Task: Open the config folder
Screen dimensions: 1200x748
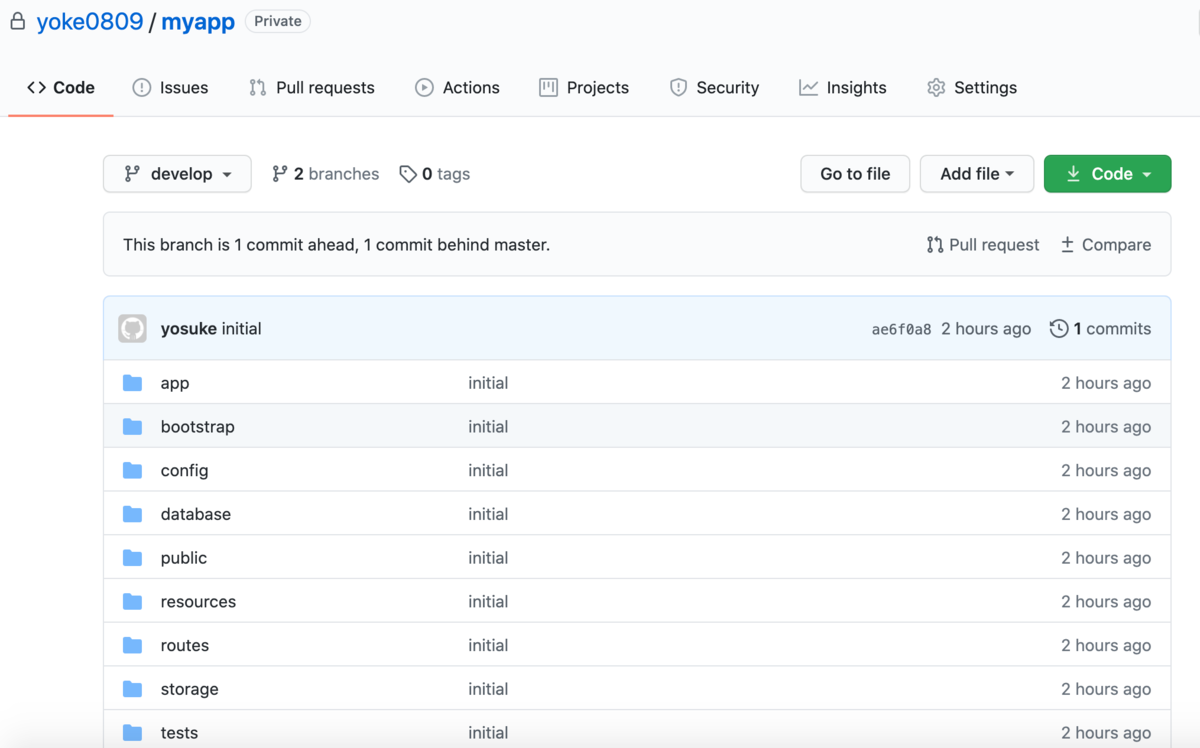Action: pyautogui.click(x=185, y=471)
